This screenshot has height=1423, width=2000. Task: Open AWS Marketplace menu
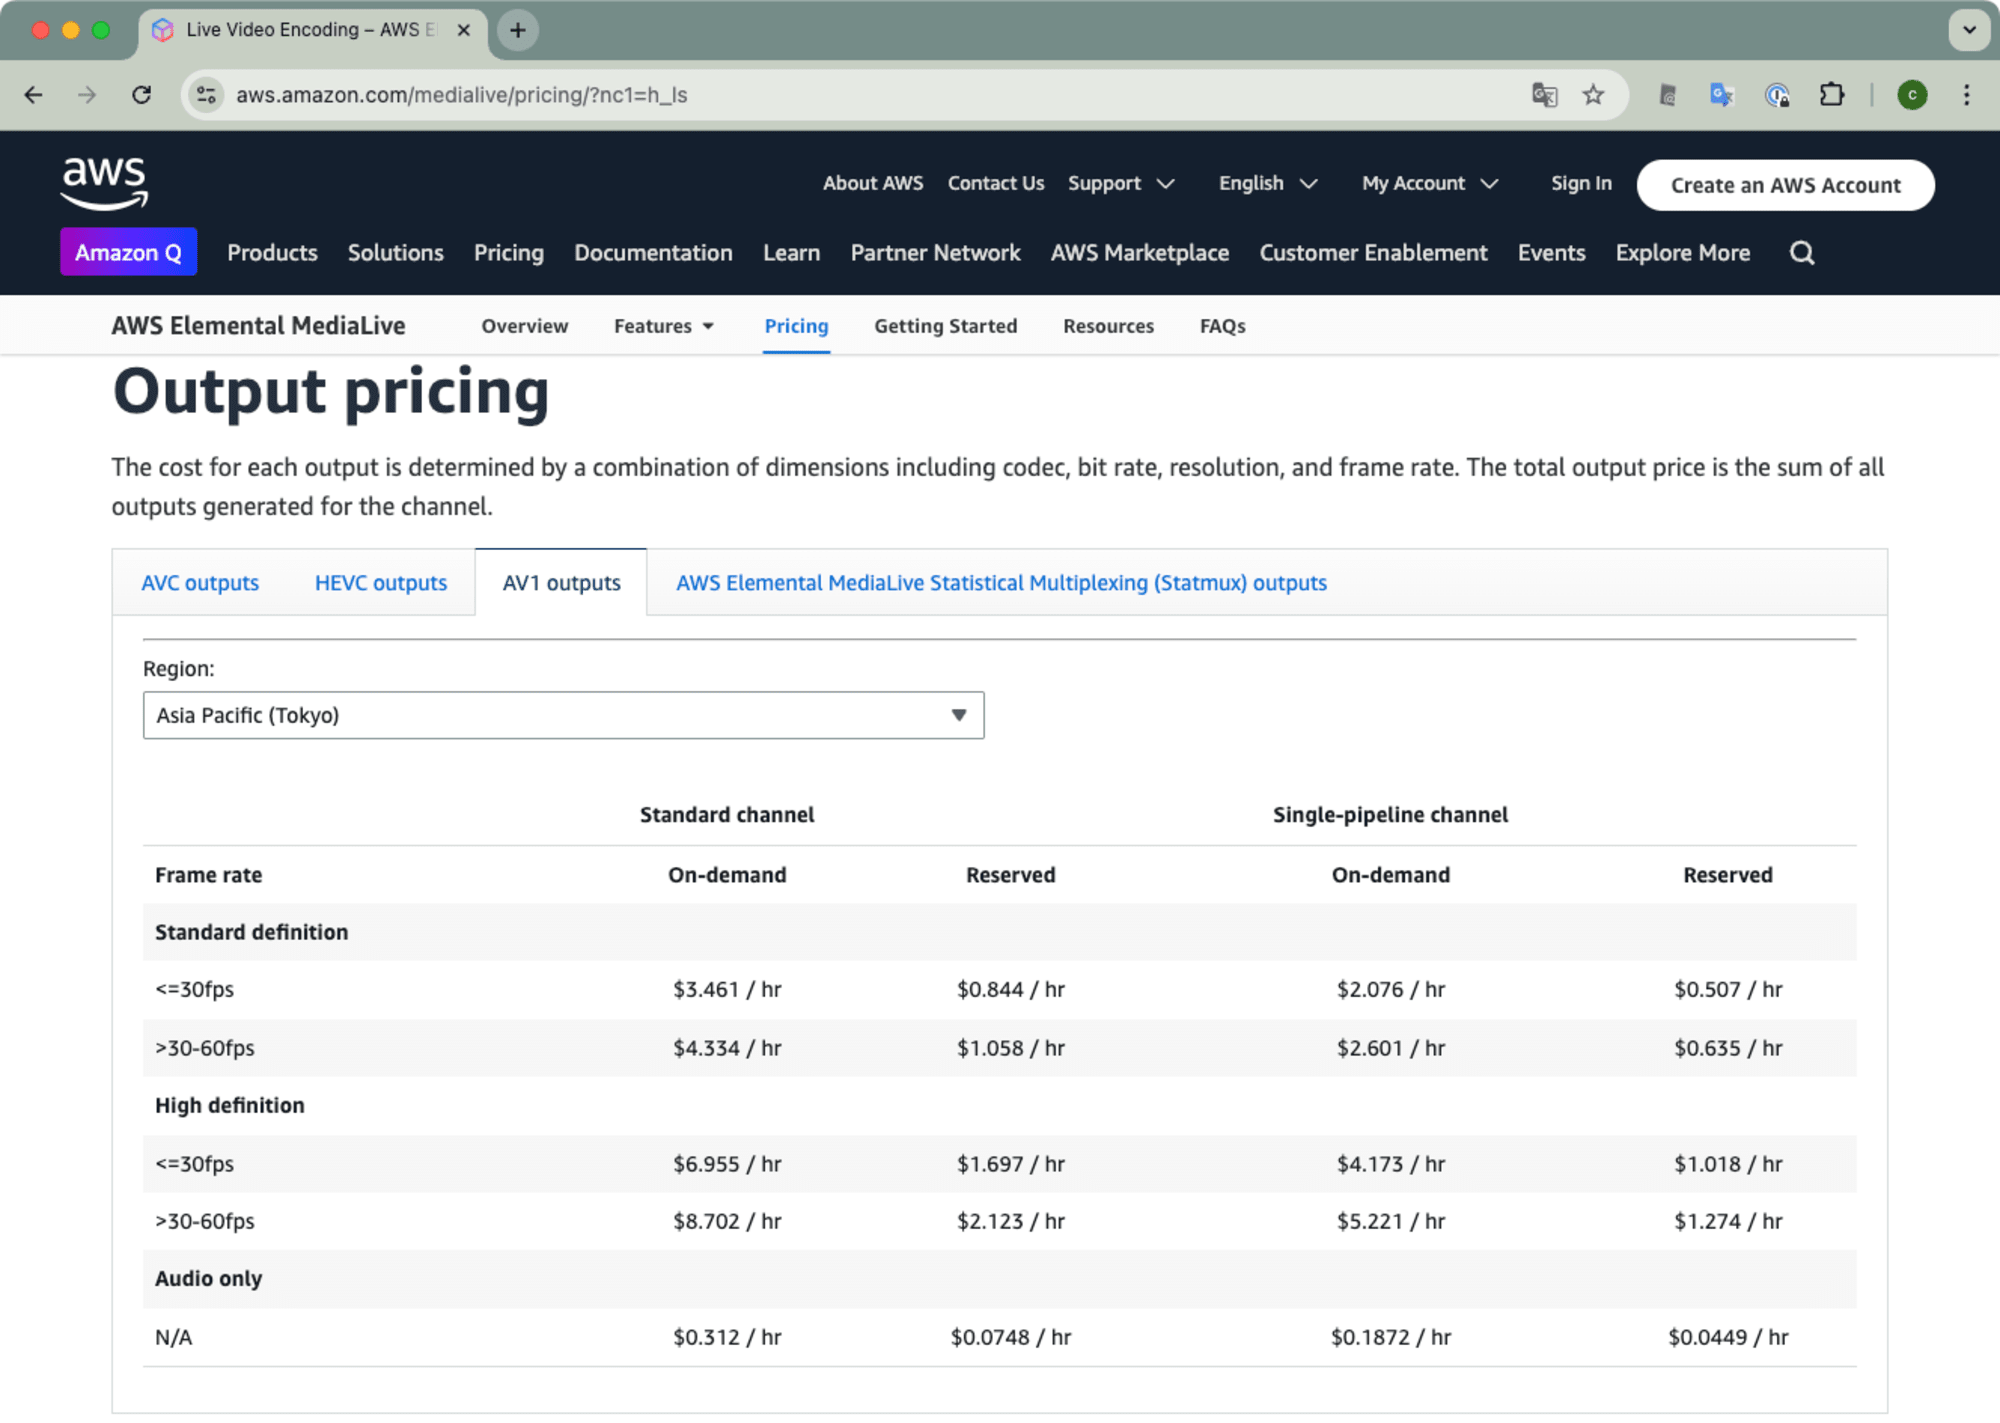1139,253
